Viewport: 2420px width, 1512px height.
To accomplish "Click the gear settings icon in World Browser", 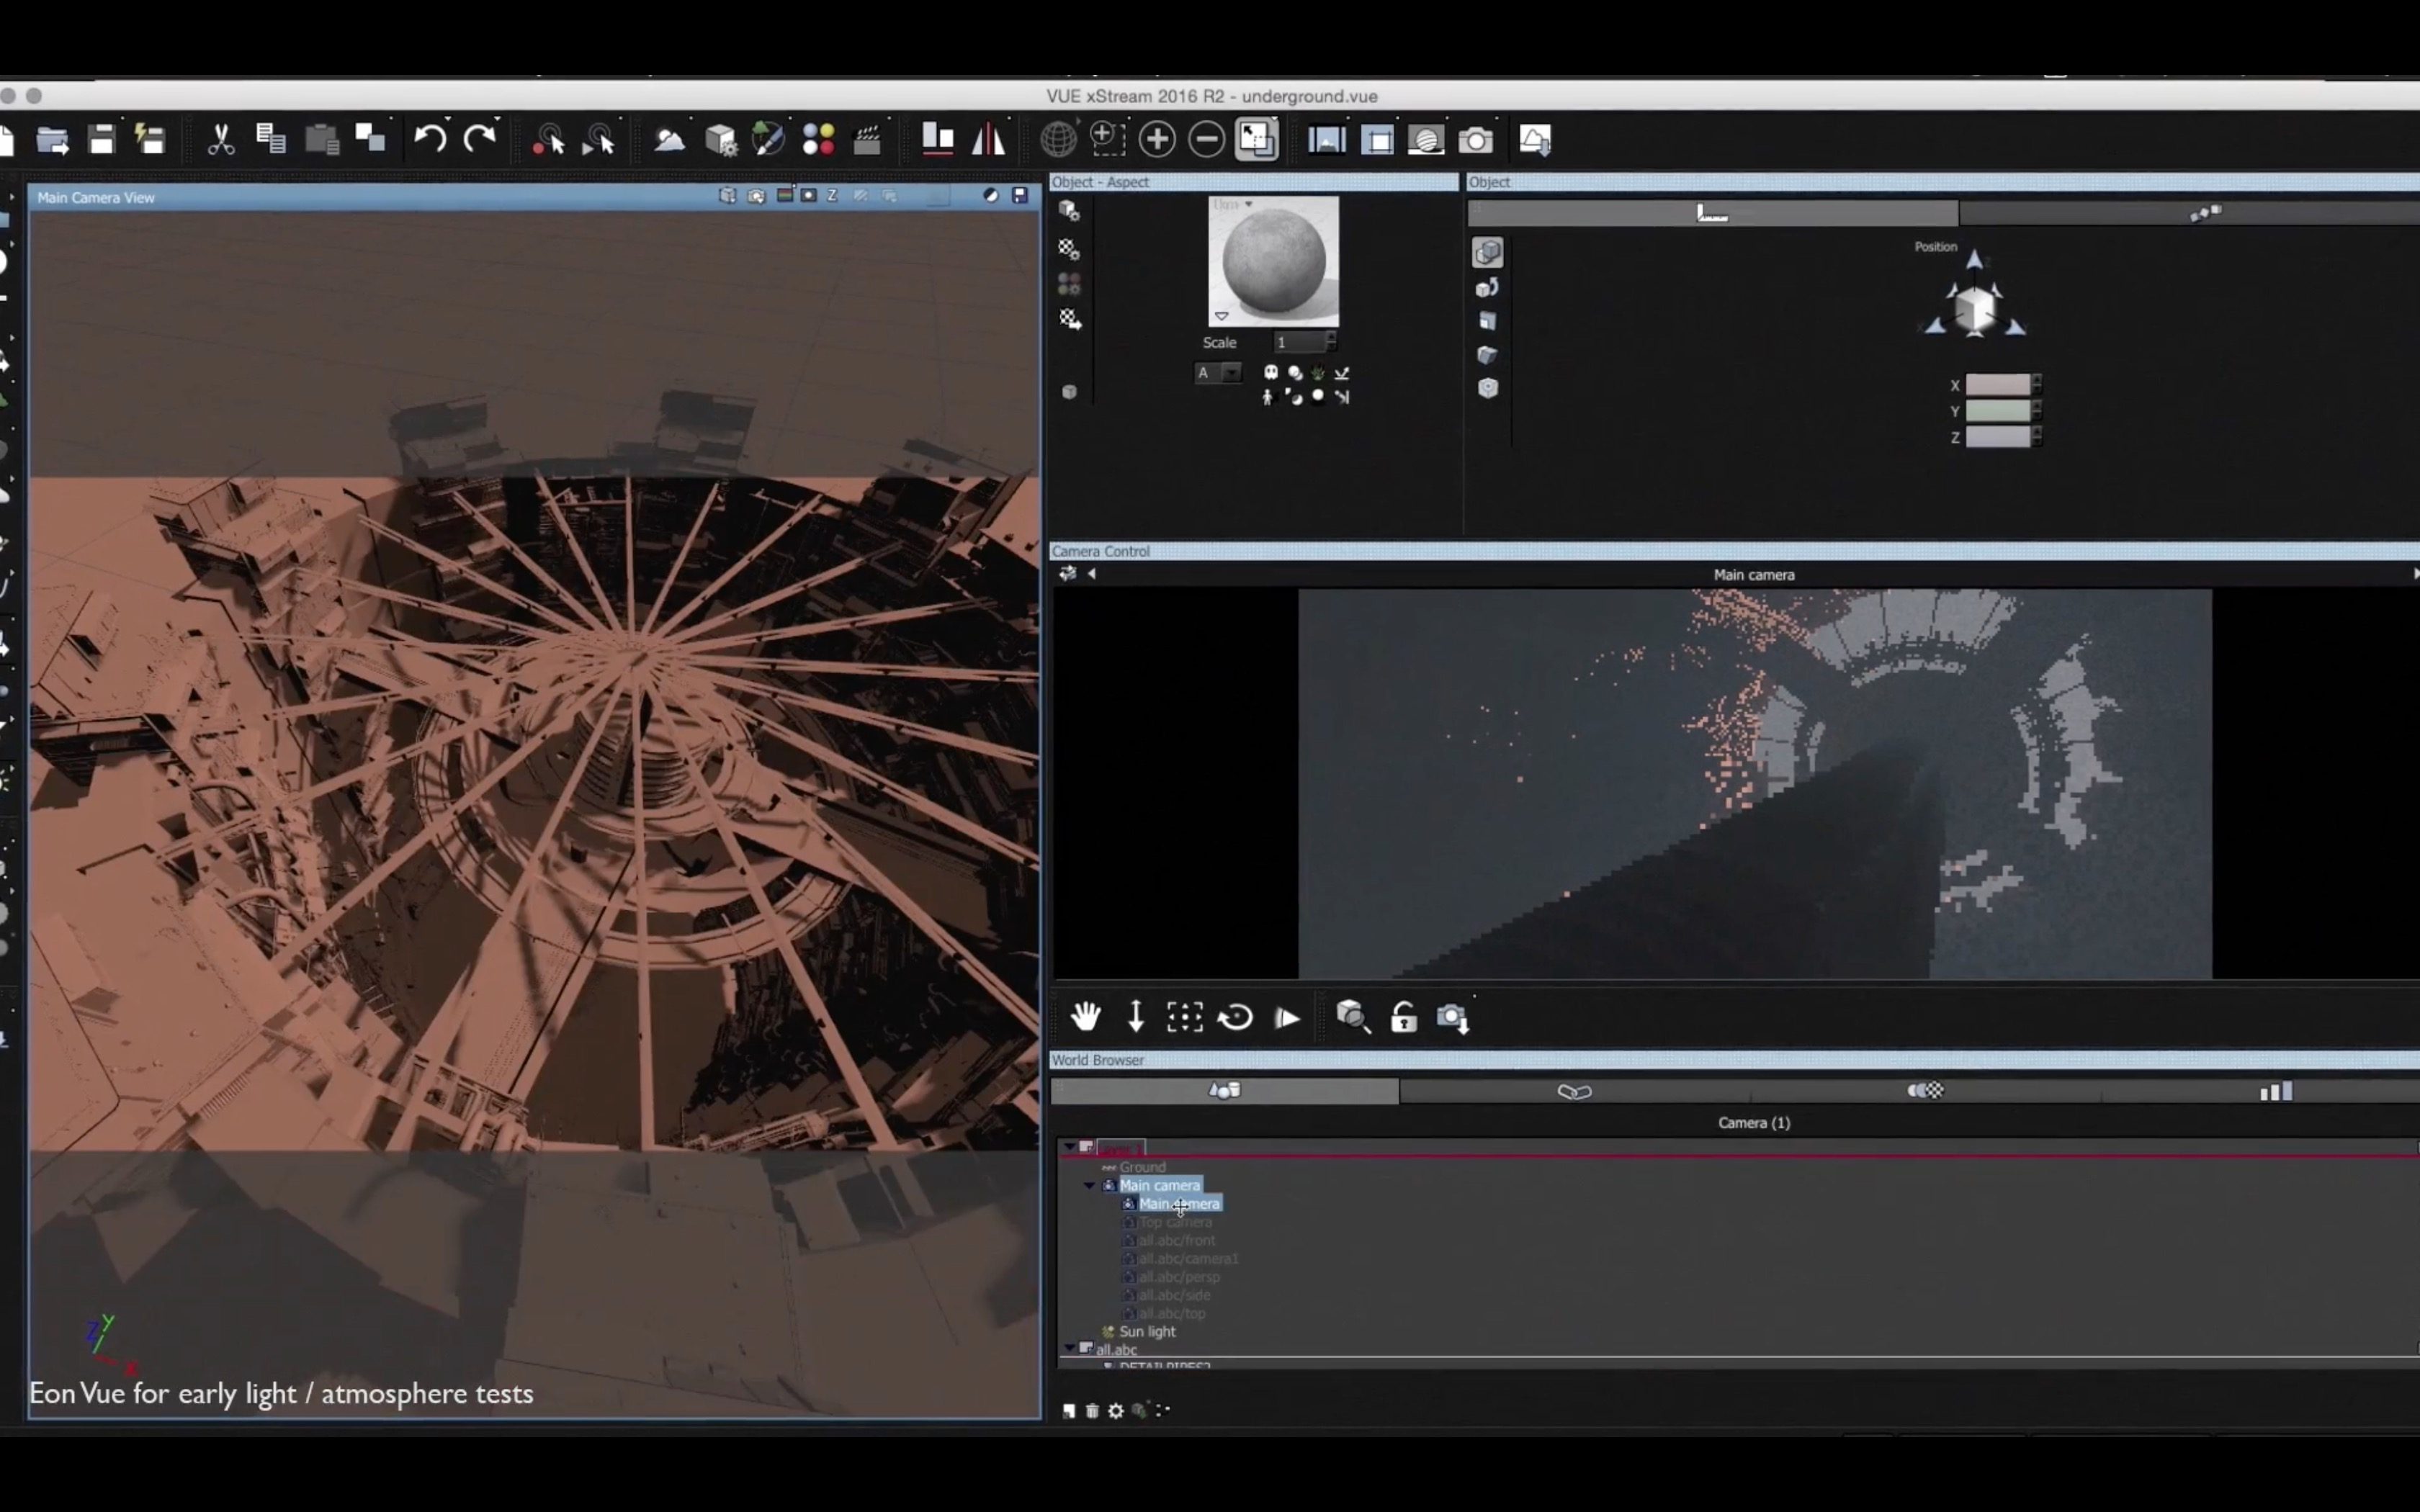I will click(x=1116, y=1411).
